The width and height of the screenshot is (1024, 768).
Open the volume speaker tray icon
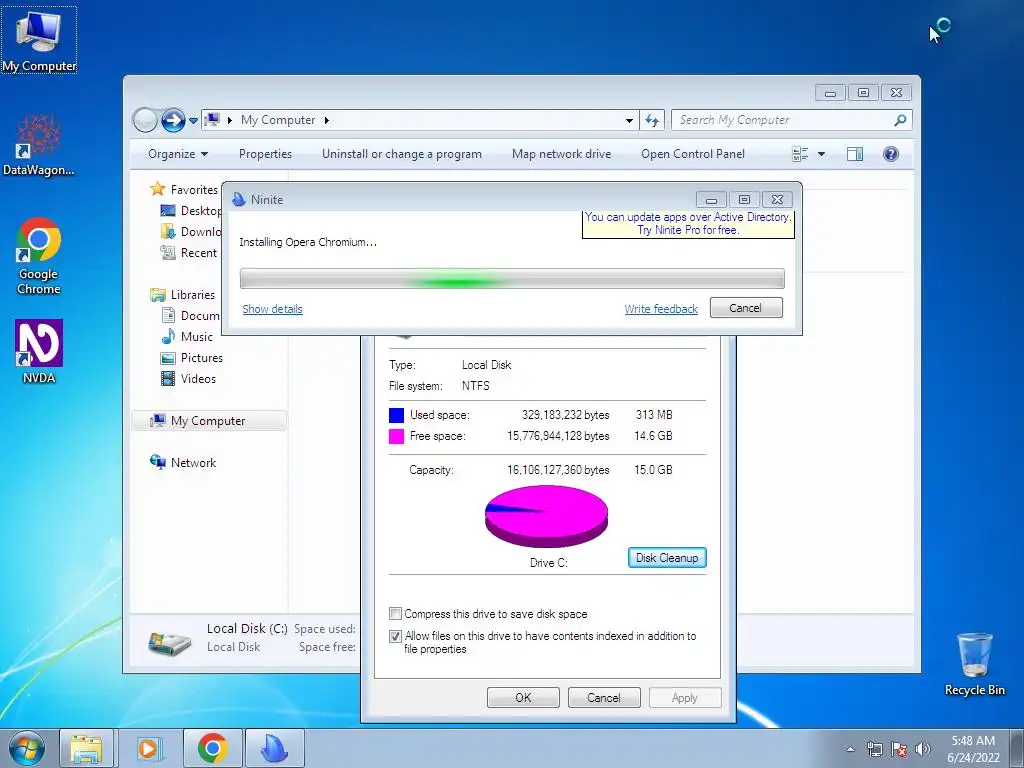point(923,749)
